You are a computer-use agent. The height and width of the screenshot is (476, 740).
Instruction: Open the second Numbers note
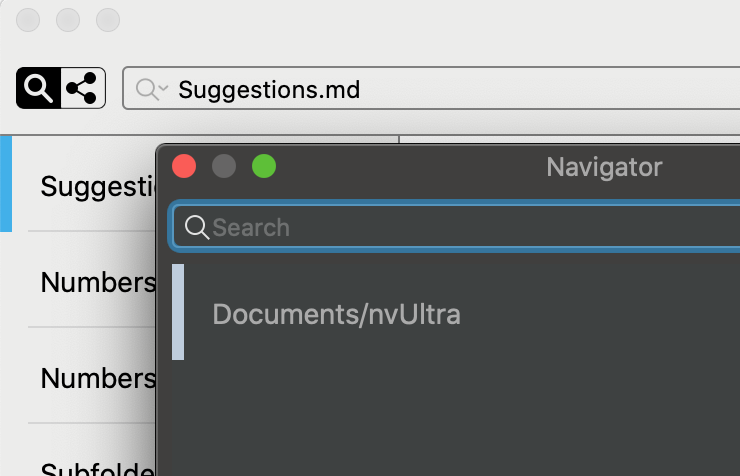tap(95, 378)
